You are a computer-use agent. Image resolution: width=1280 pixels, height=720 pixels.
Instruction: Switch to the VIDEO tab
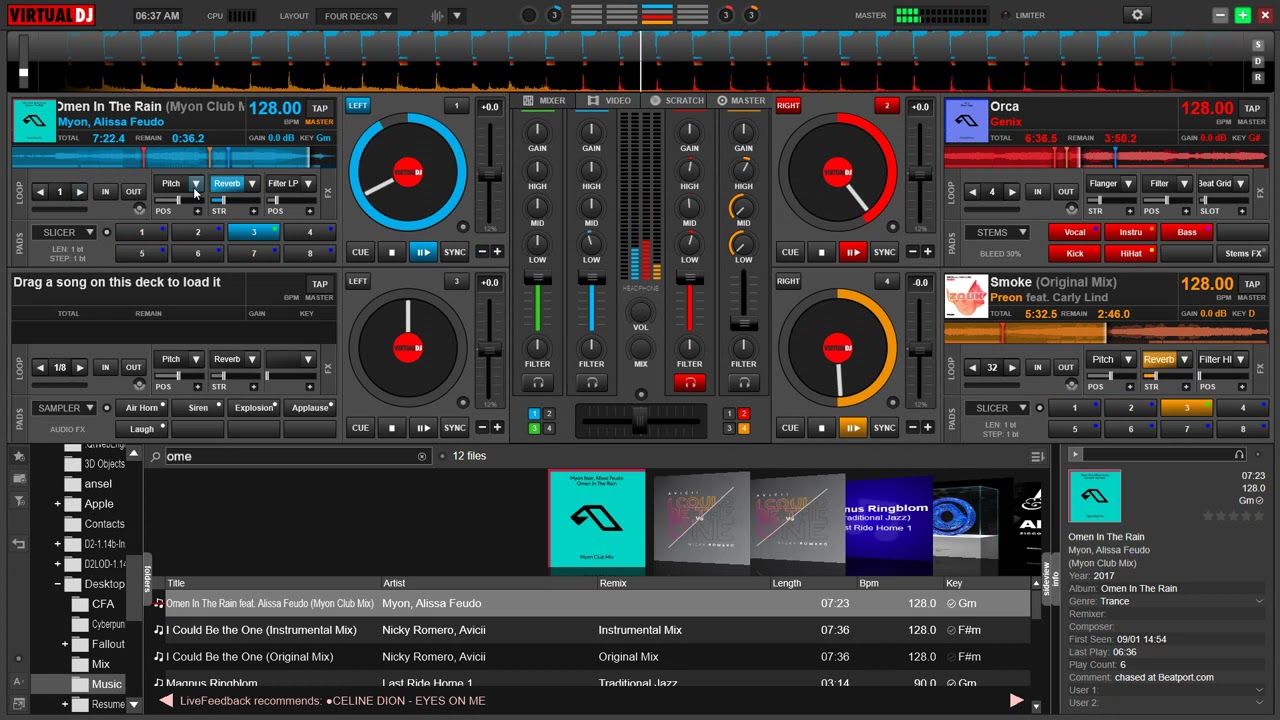[610, 101]
